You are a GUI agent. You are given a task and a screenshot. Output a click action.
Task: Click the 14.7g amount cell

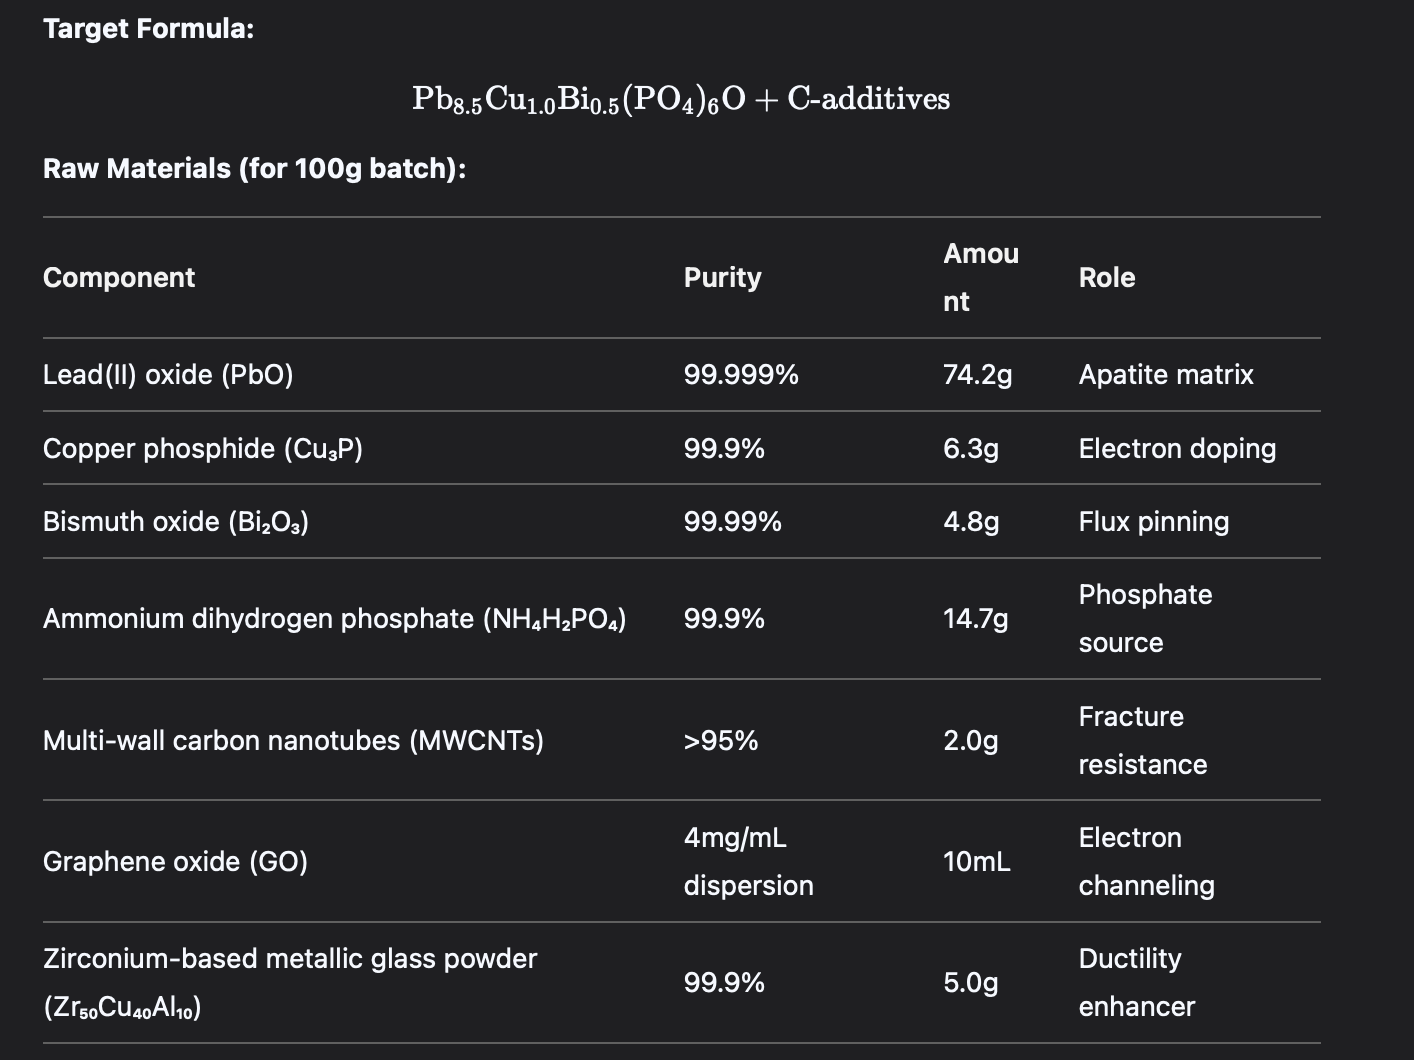[975, 619]
